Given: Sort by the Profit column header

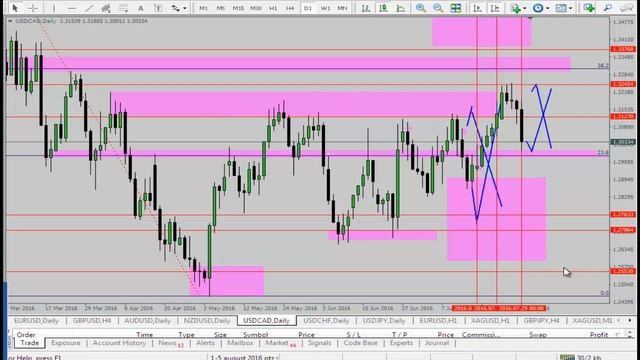Looking at the screenshot, I should (599, 335).
